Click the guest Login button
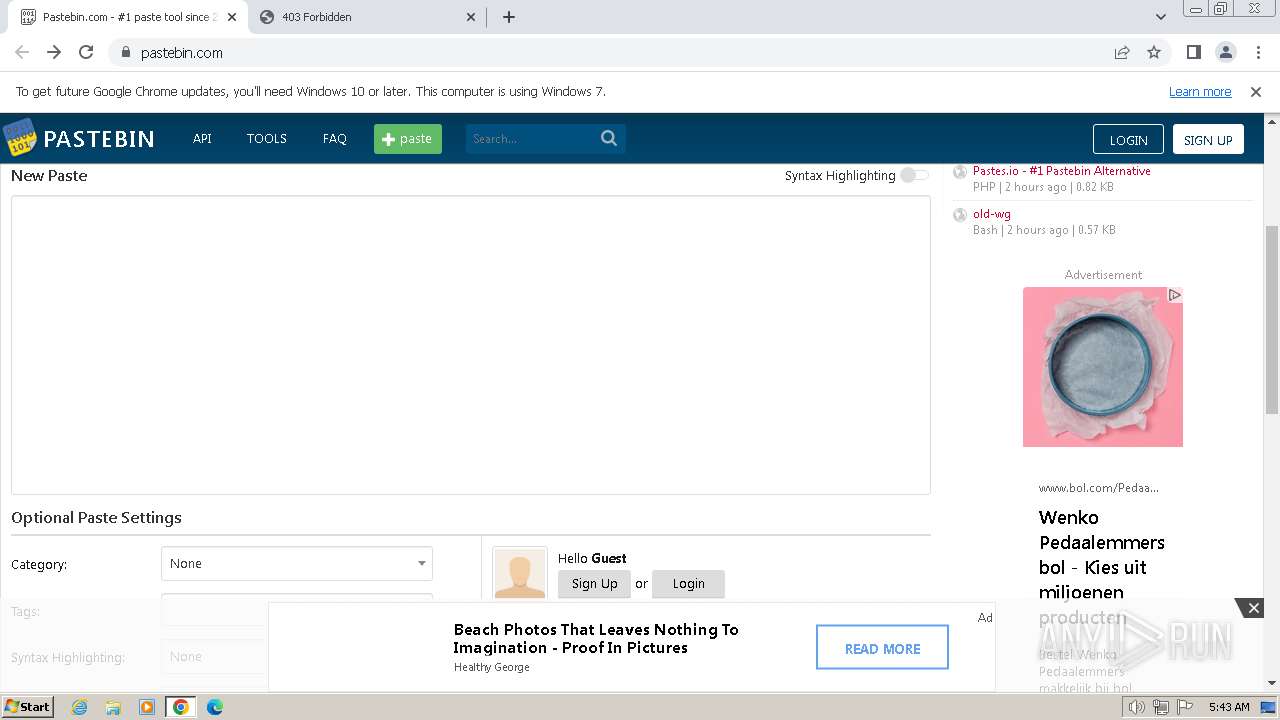The height and width of the screenshot is (720, 1280). pyautogui.click(x=688, y=584)
